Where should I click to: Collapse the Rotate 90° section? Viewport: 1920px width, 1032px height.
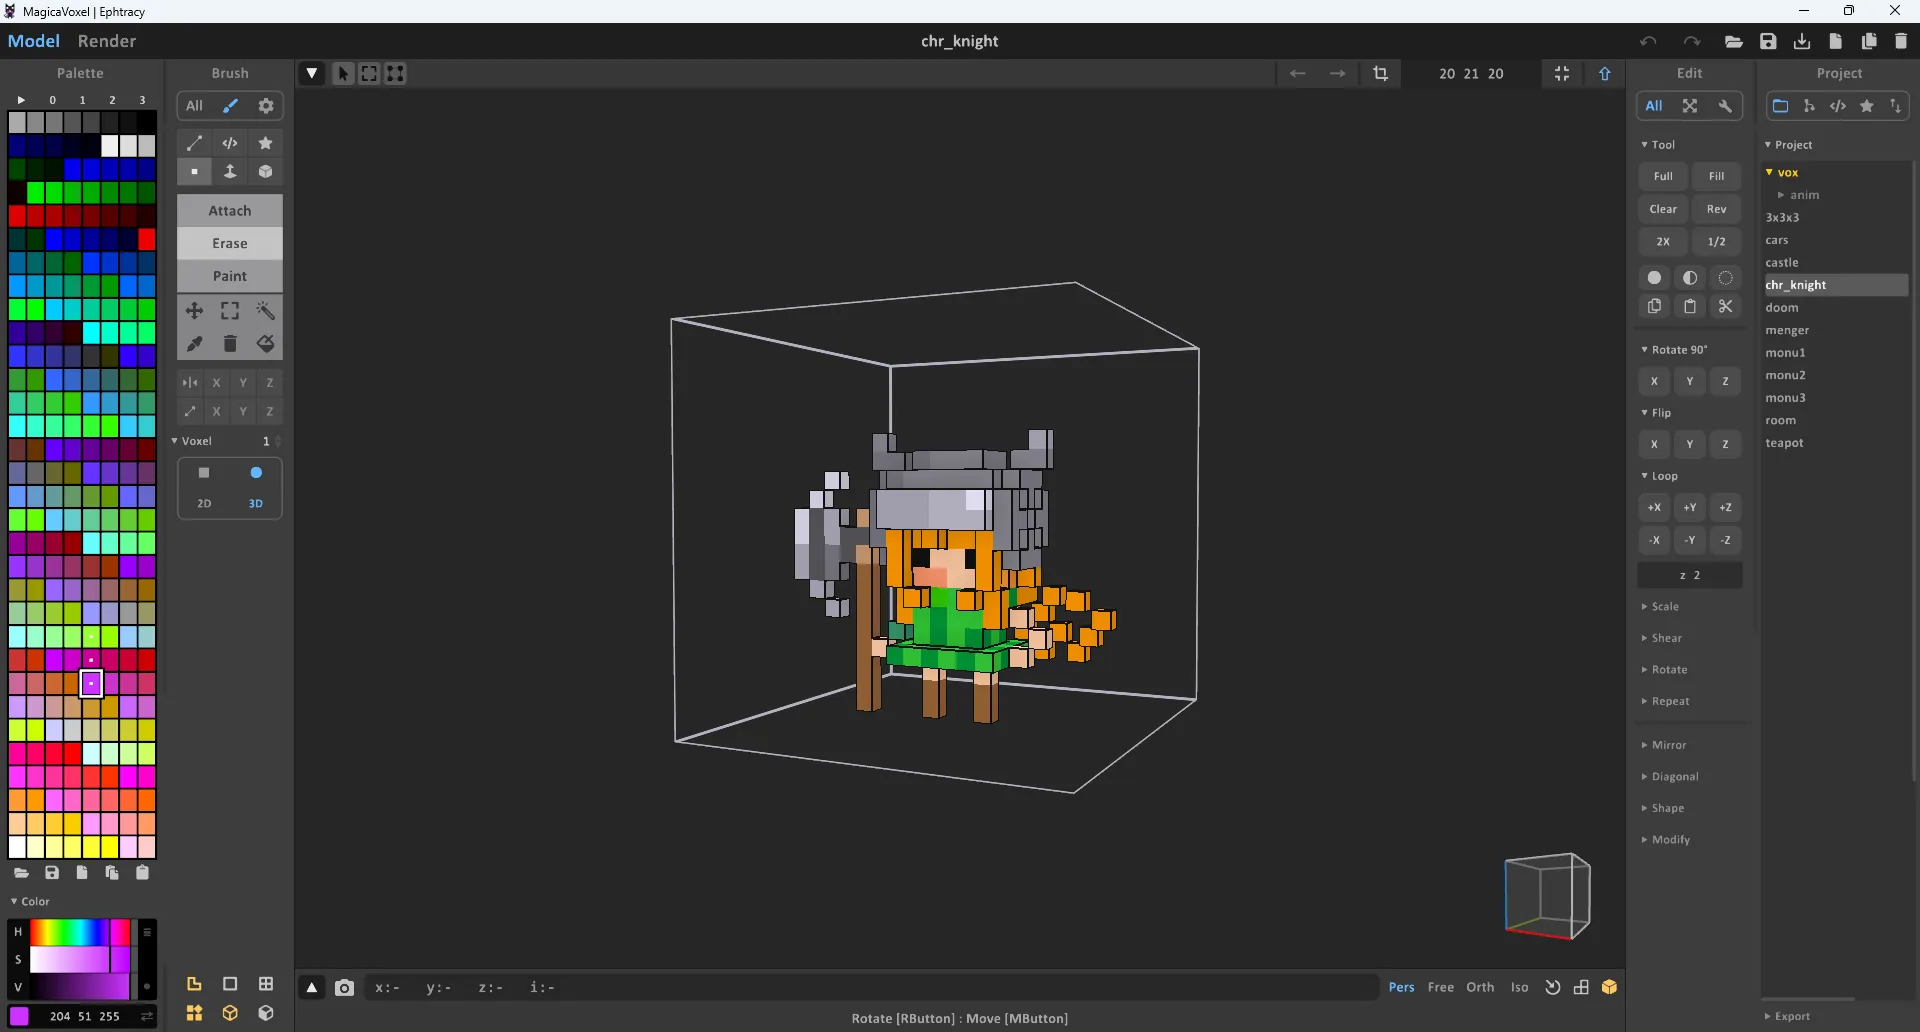[x=1676, y=349]
